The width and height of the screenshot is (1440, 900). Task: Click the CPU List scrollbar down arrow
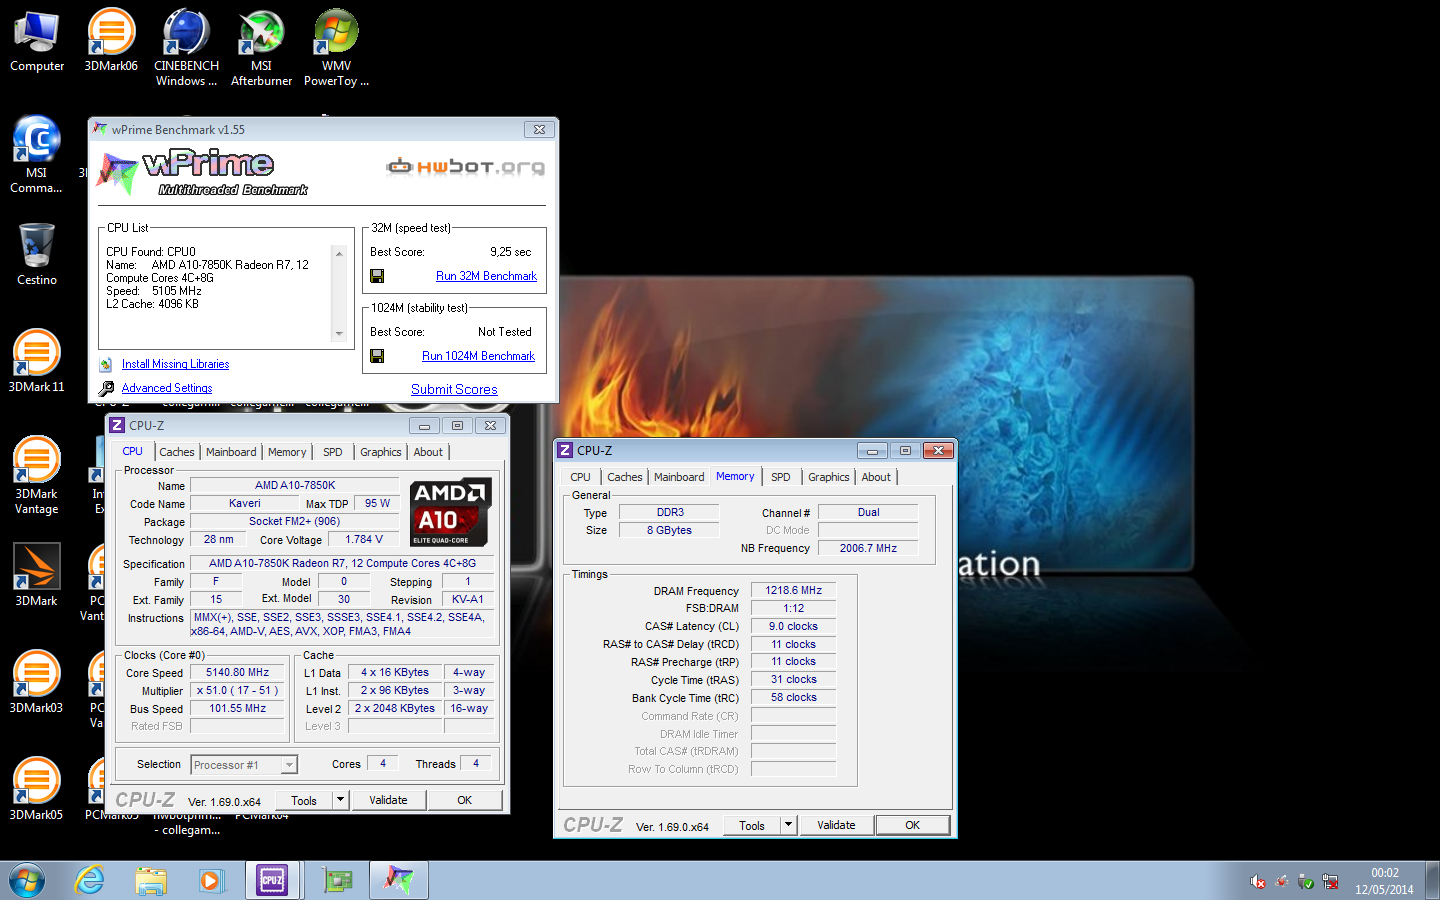[339, 334]
